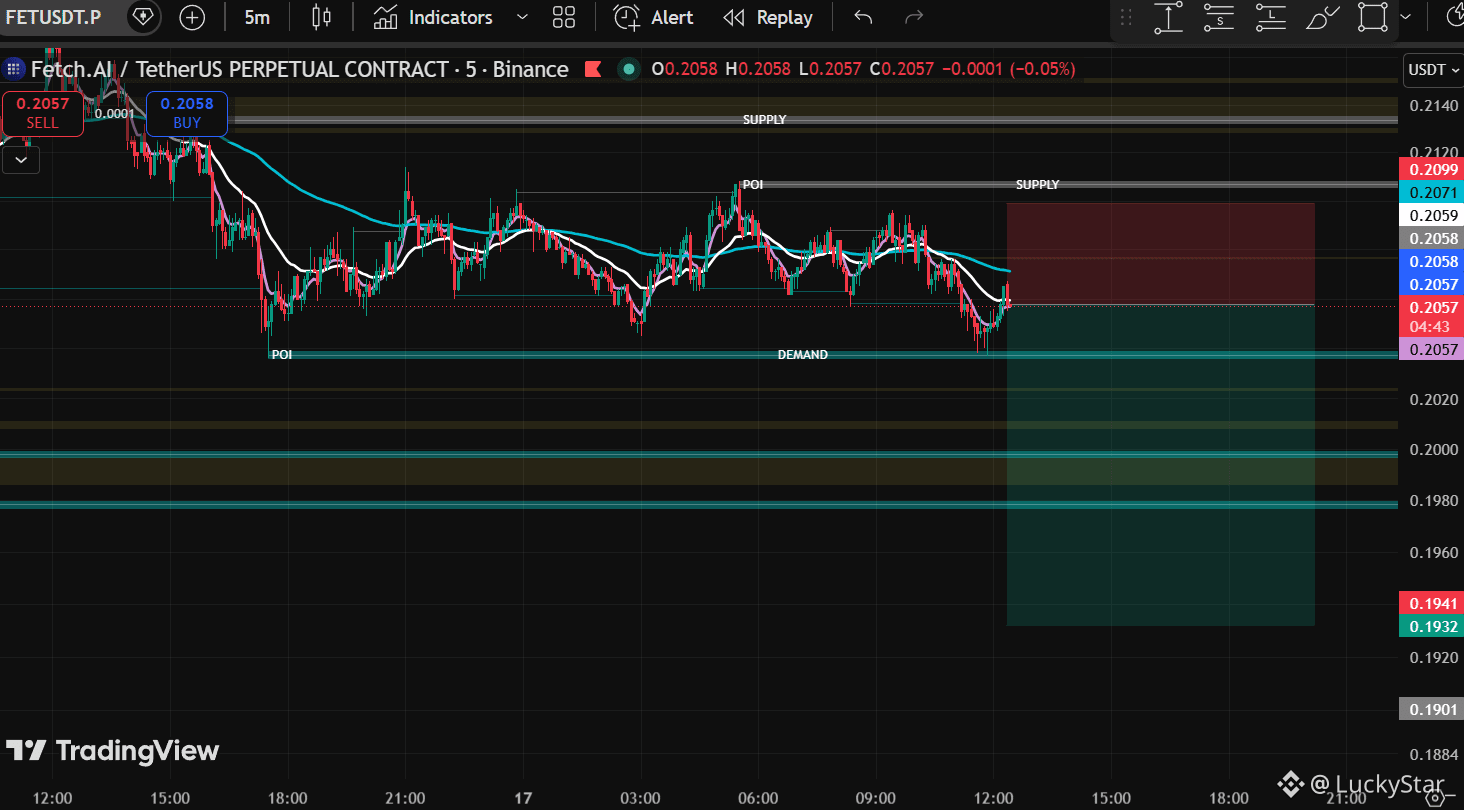
Task: Click the POI label near the 06:00 peak
Action: coord(753,184)
